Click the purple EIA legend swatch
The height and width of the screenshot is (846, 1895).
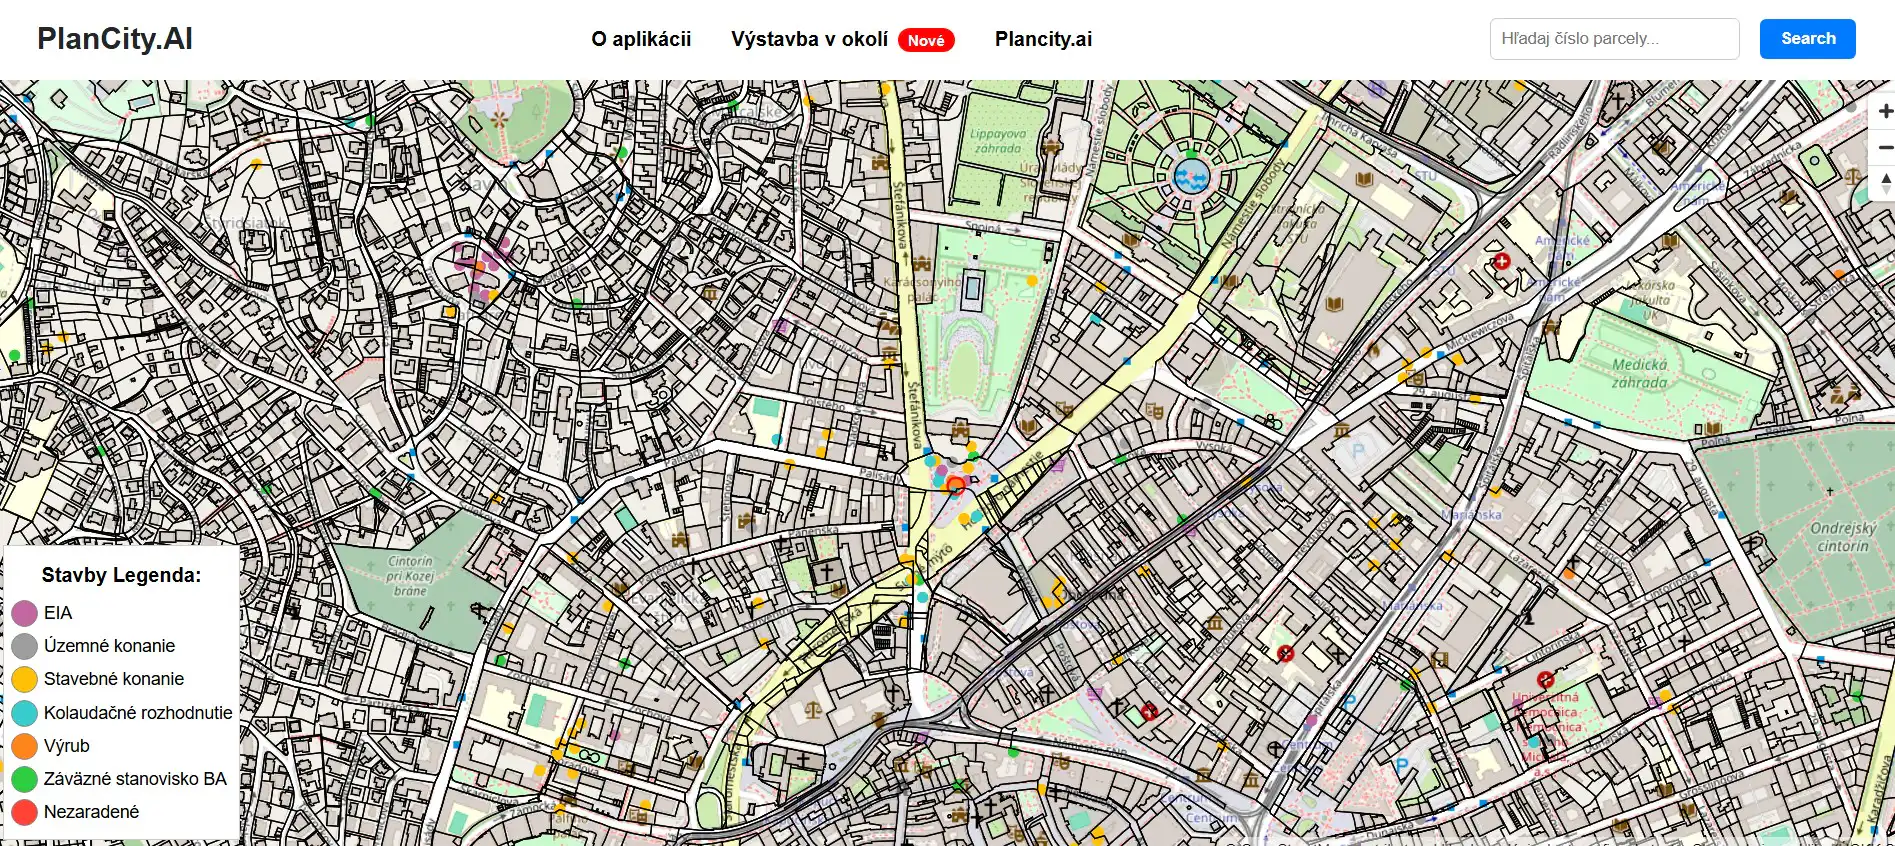pyautogui.click(x=25, y=613)
